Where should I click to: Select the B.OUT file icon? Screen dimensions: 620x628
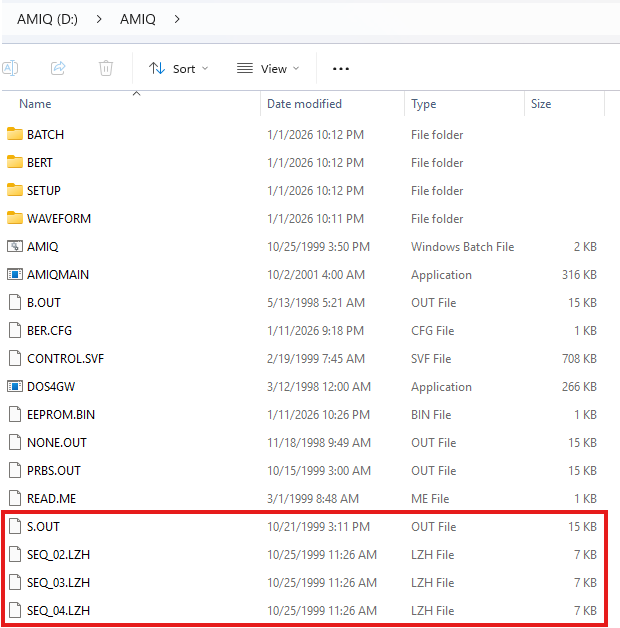coord(15,302)
